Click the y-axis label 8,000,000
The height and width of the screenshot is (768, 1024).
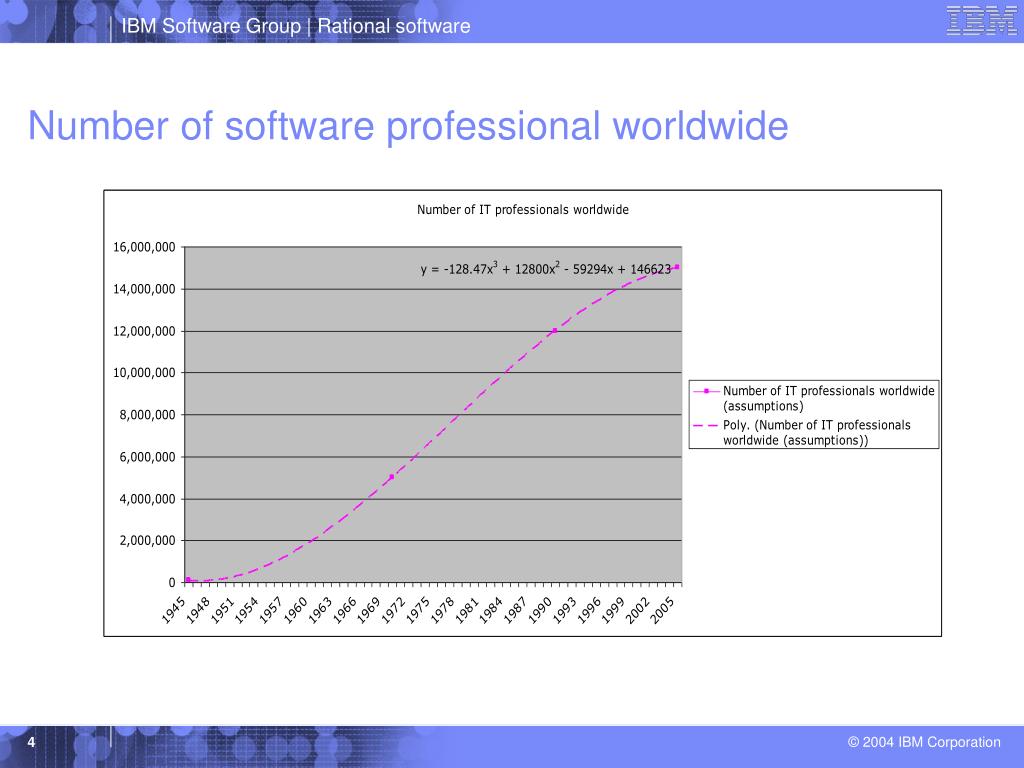[x=148, y=415]
